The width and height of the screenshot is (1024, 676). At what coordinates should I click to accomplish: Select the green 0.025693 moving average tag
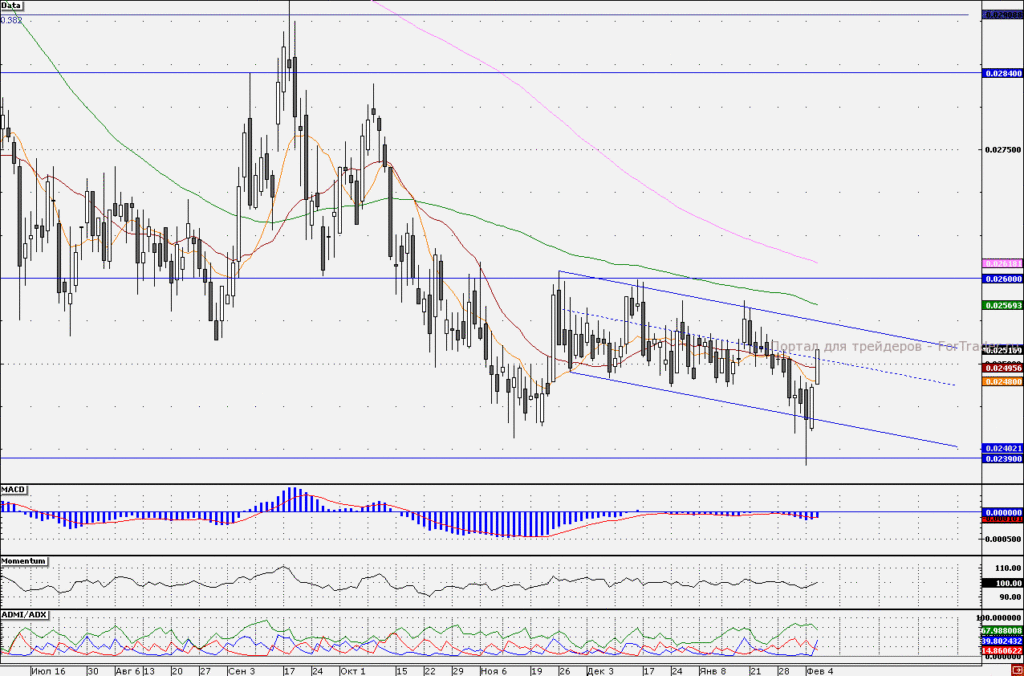click(x=1002, y=305)
